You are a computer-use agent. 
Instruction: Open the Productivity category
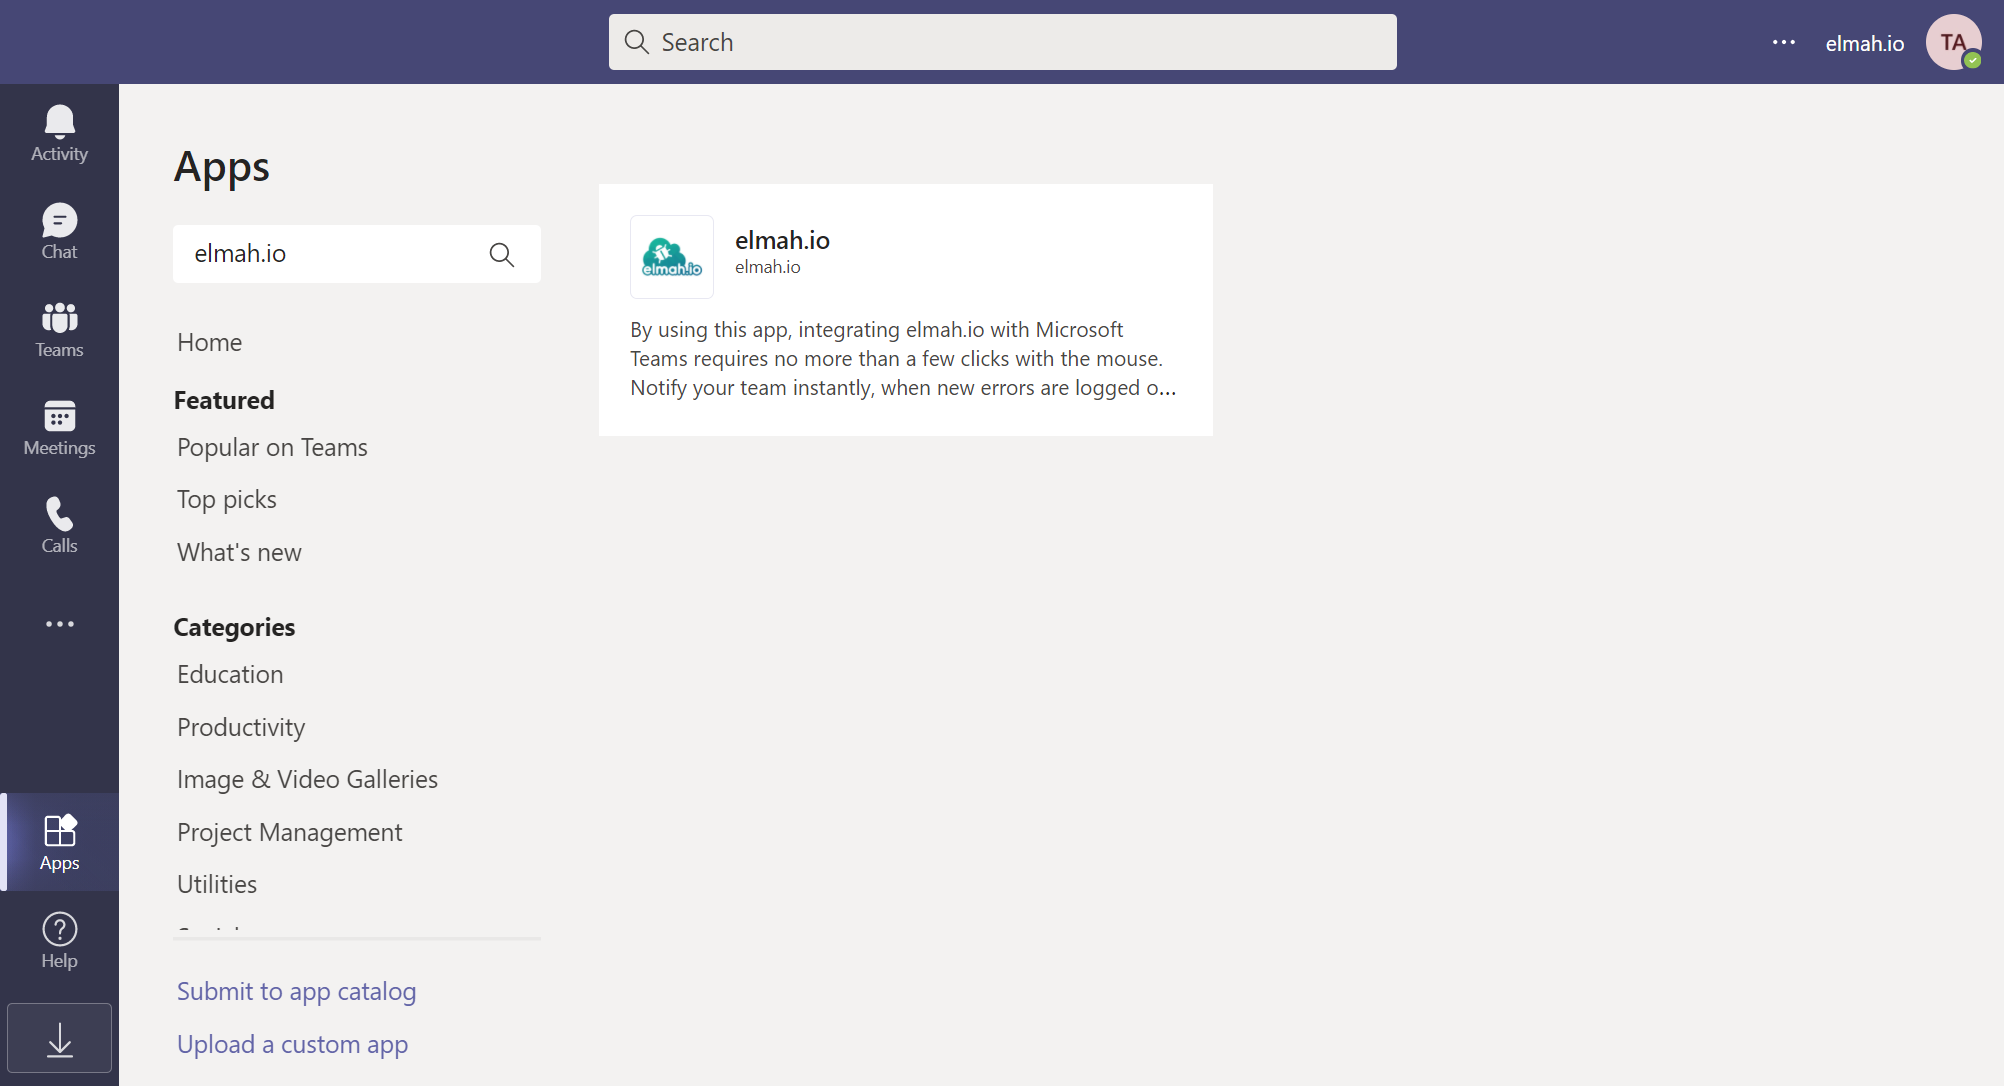pos(241,727)
